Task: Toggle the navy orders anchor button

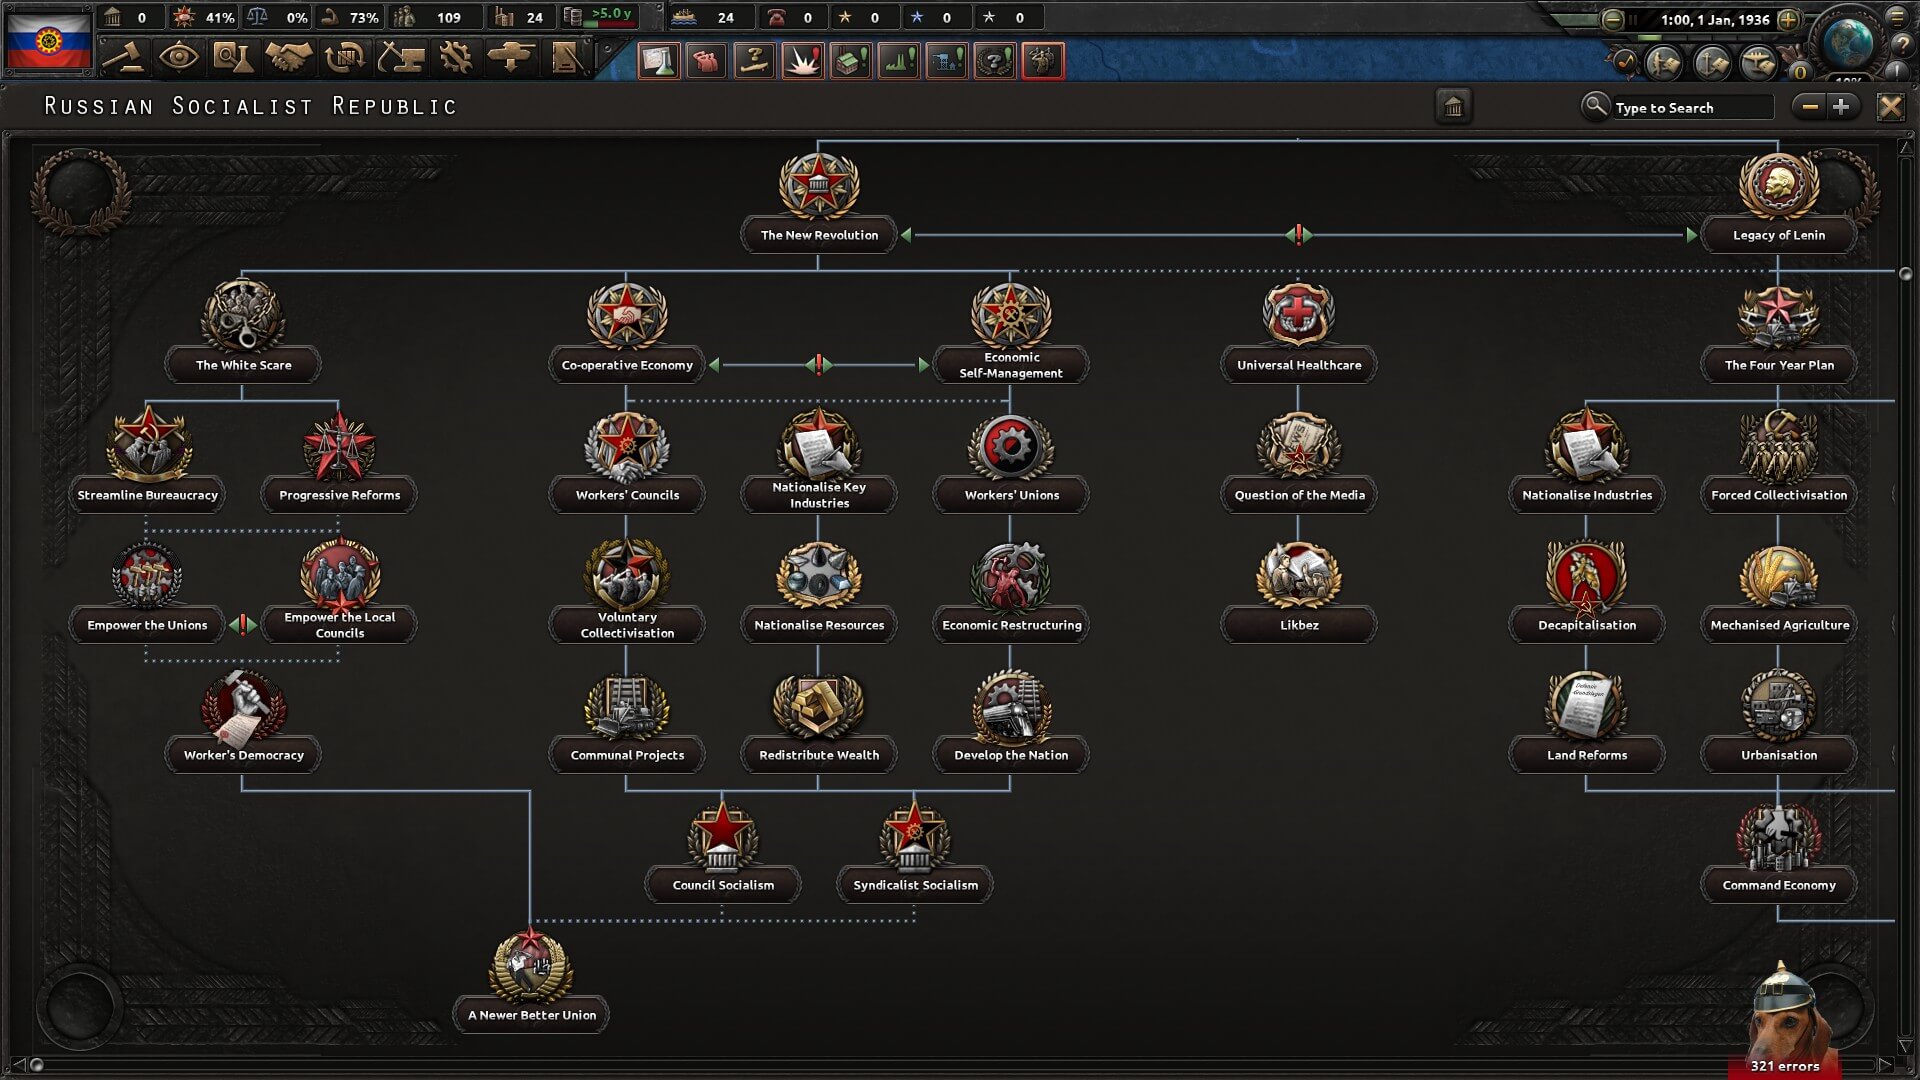Action: (1712, 64)
